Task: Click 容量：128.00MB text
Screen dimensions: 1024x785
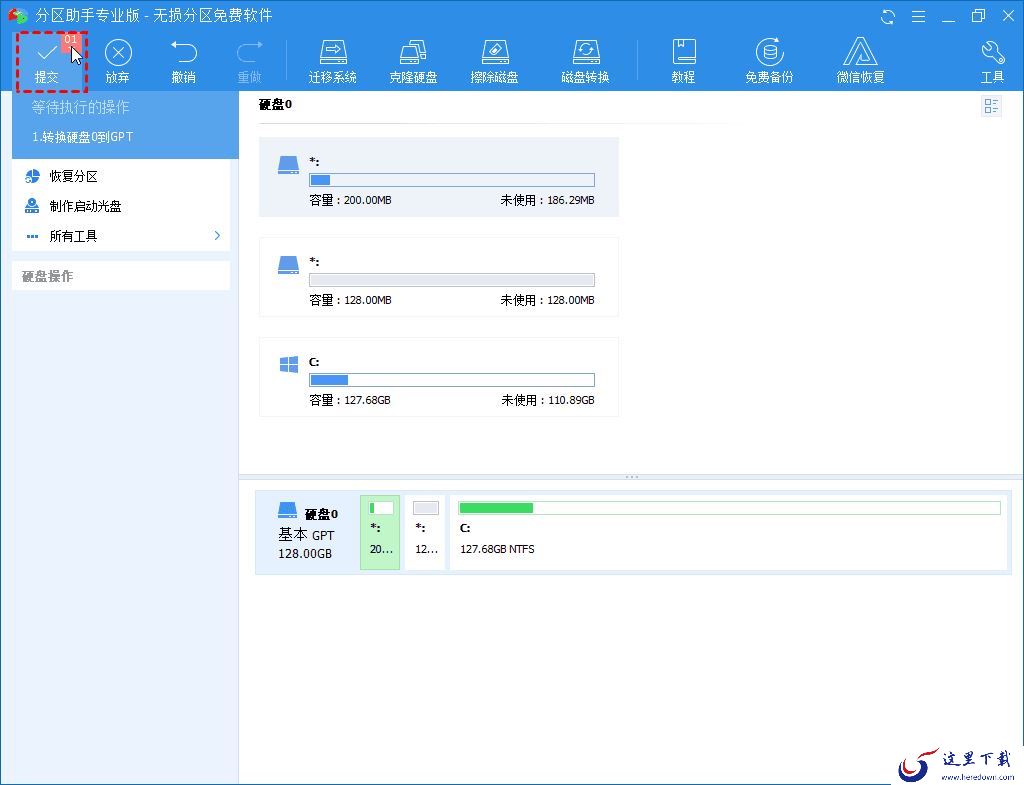Action: pyautogui.click(x=350, y=300)
